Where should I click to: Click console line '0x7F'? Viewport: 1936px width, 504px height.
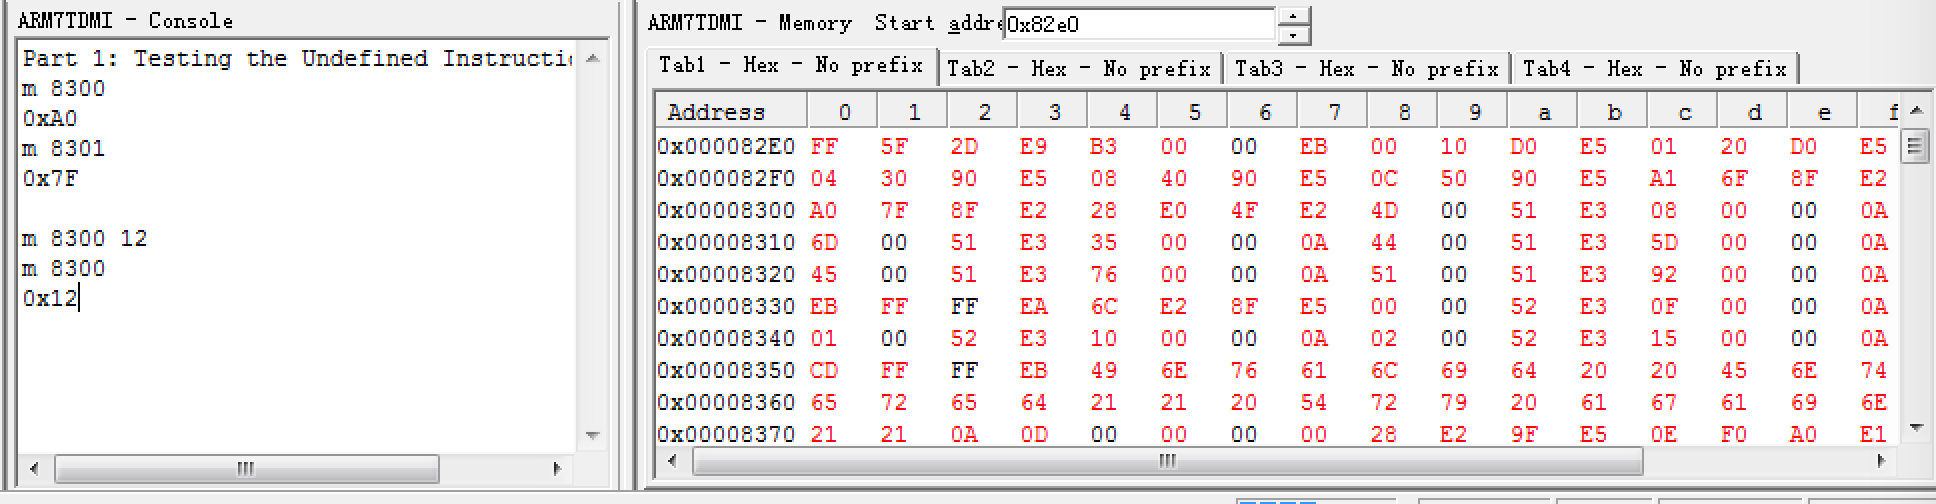click(50, 179)
